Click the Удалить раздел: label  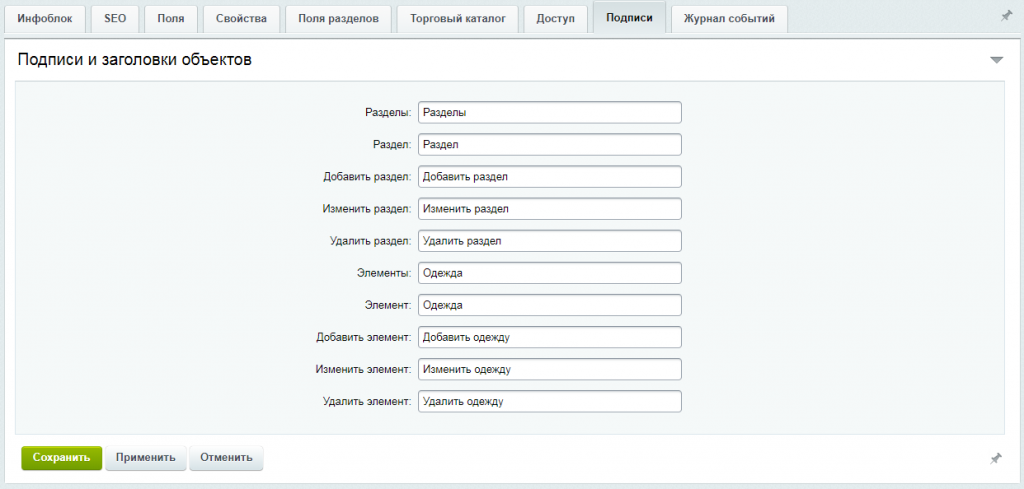(x=370, y=241)
